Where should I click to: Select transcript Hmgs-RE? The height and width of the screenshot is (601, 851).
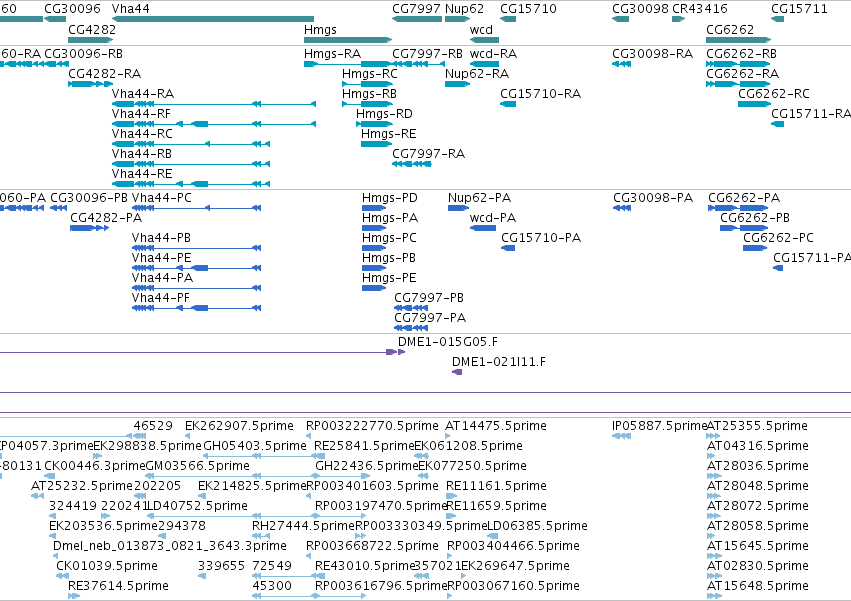pos(376,144)
